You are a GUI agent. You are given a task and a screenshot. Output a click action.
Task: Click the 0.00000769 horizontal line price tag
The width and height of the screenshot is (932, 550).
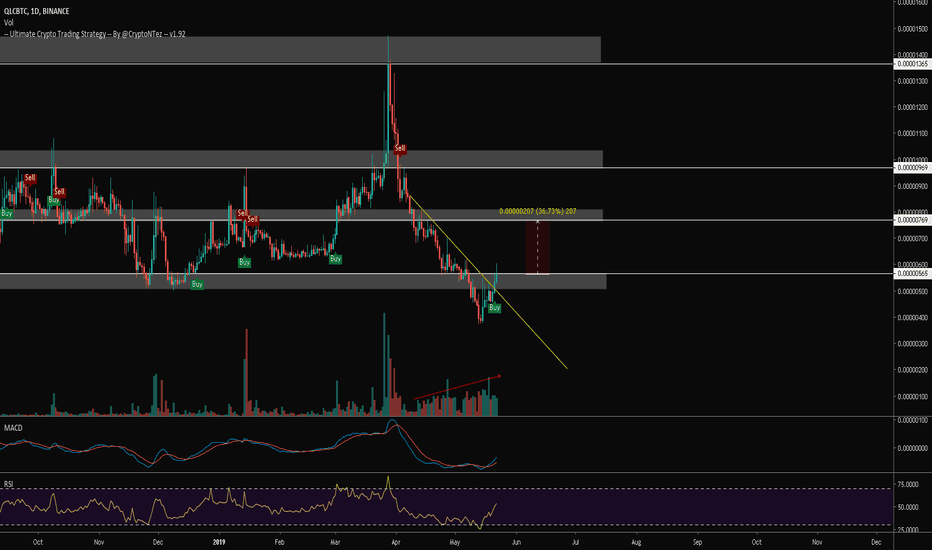click(x=912, y=220)
